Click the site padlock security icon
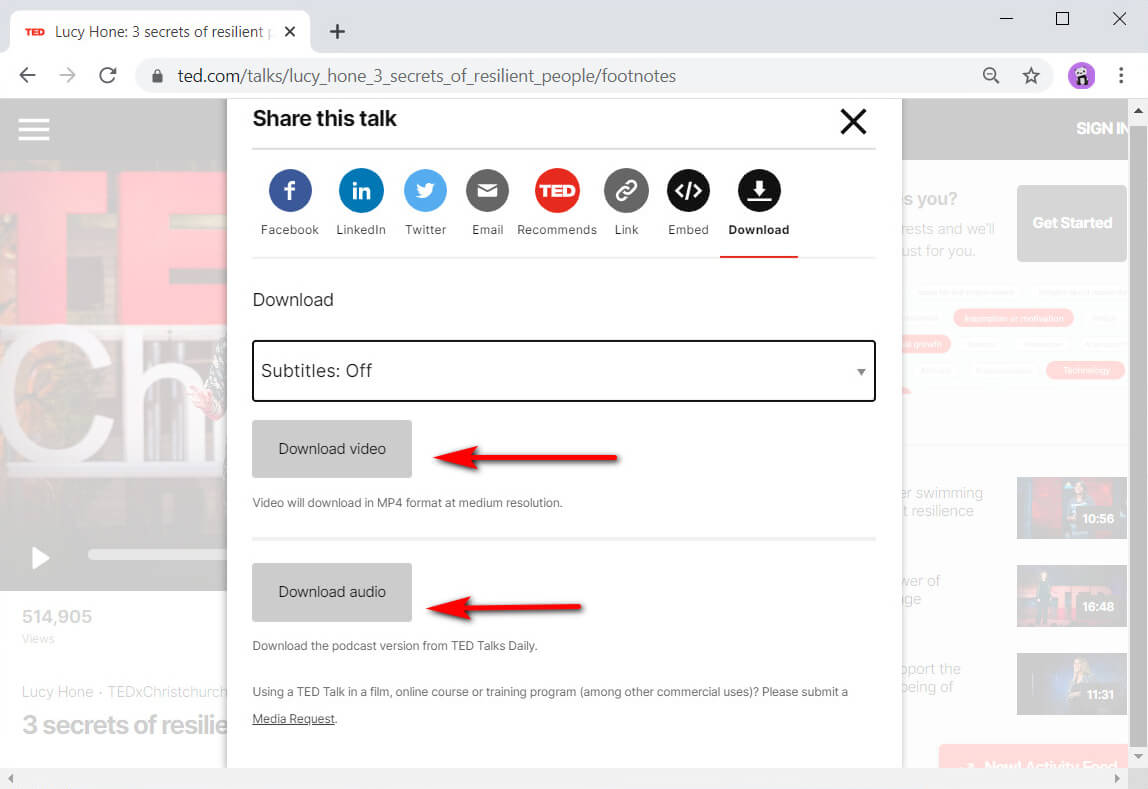The width and height of the screenshot is (1148, 789). pos(157,75)
